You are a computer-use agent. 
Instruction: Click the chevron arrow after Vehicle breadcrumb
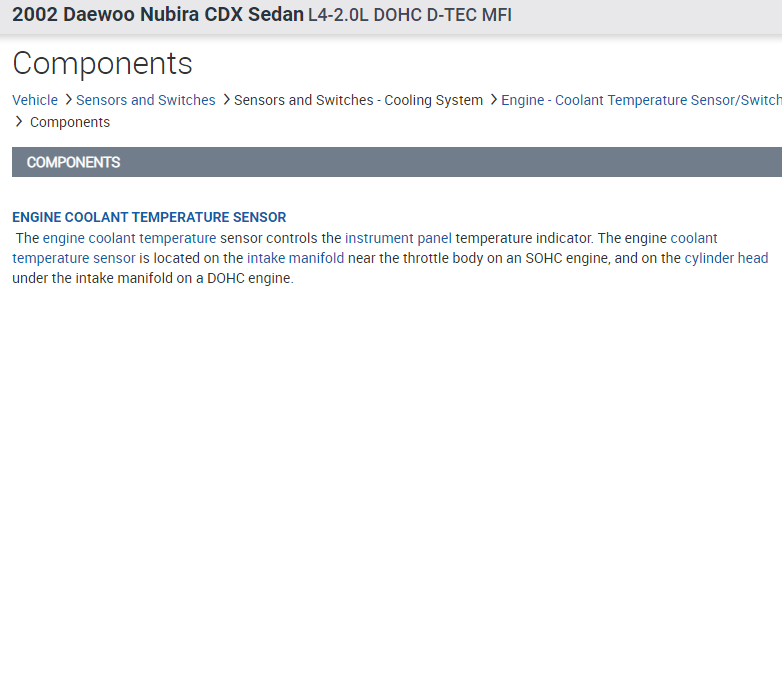tap(68, 100)
